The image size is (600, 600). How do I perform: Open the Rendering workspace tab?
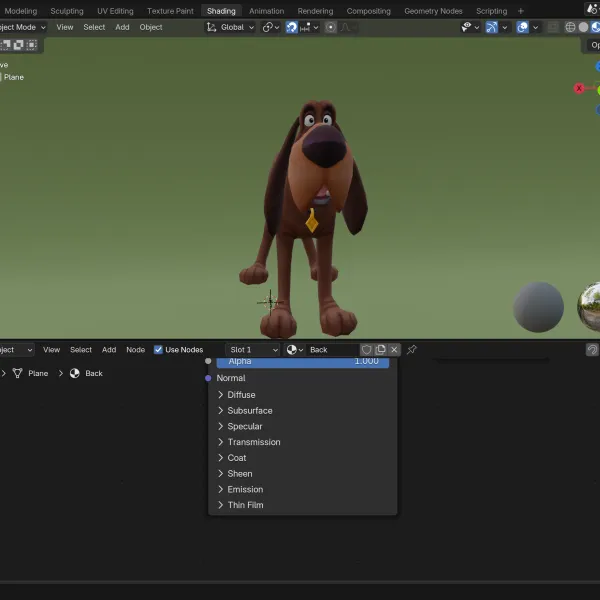pyautogui.click(x=315, y=11)
